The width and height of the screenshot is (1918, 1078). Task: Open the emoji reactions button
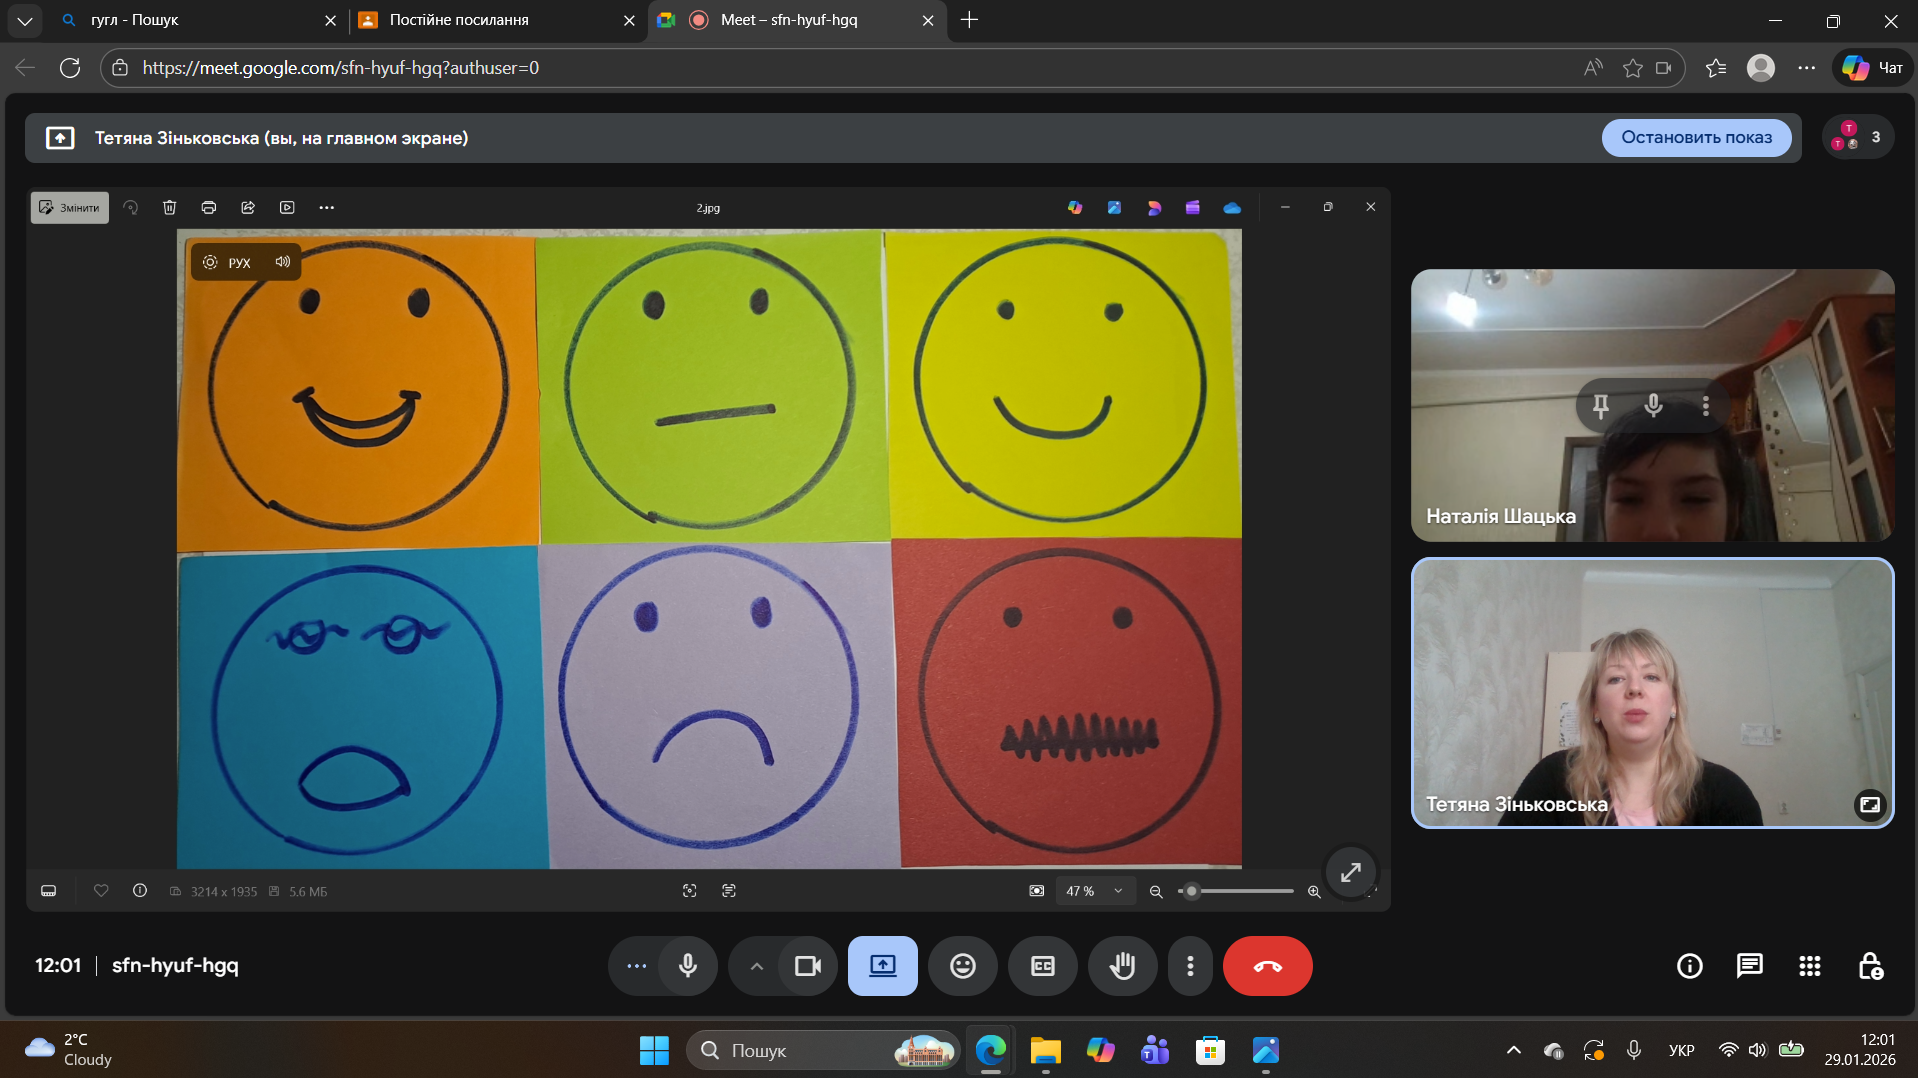[x=962, y=966]
